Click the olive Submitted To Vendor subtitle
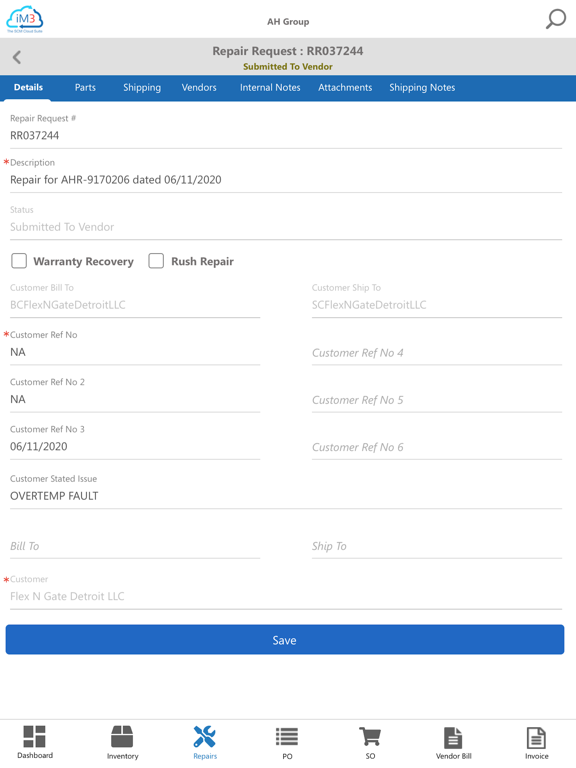Viewport: 576px width, 768px height. click(x=288, y=67)
